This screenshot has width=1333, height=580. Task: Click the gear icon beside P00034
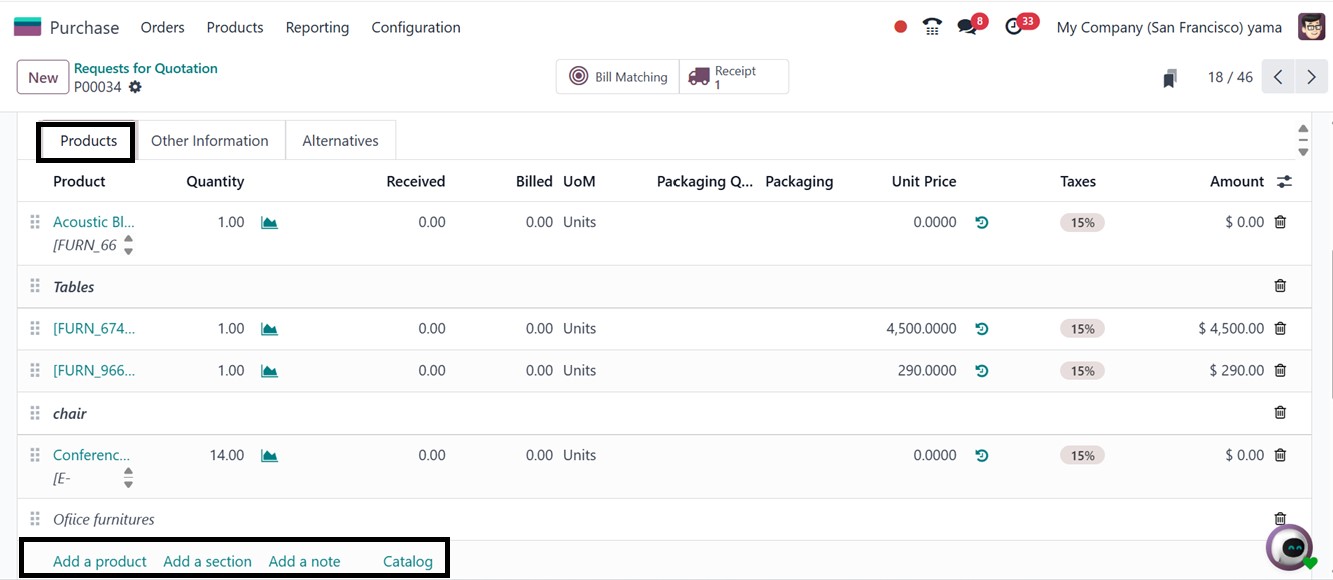135,87
